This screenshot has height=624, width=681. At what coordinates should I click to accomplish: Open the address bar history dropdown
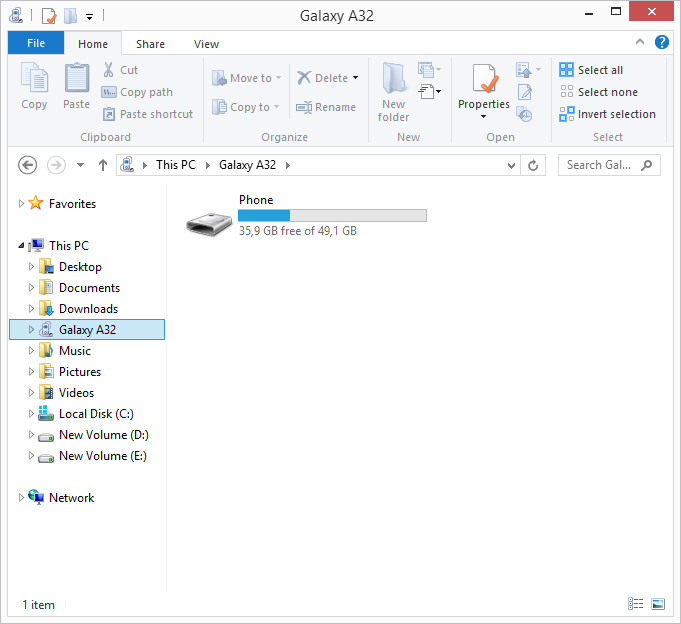pos(511,165)
